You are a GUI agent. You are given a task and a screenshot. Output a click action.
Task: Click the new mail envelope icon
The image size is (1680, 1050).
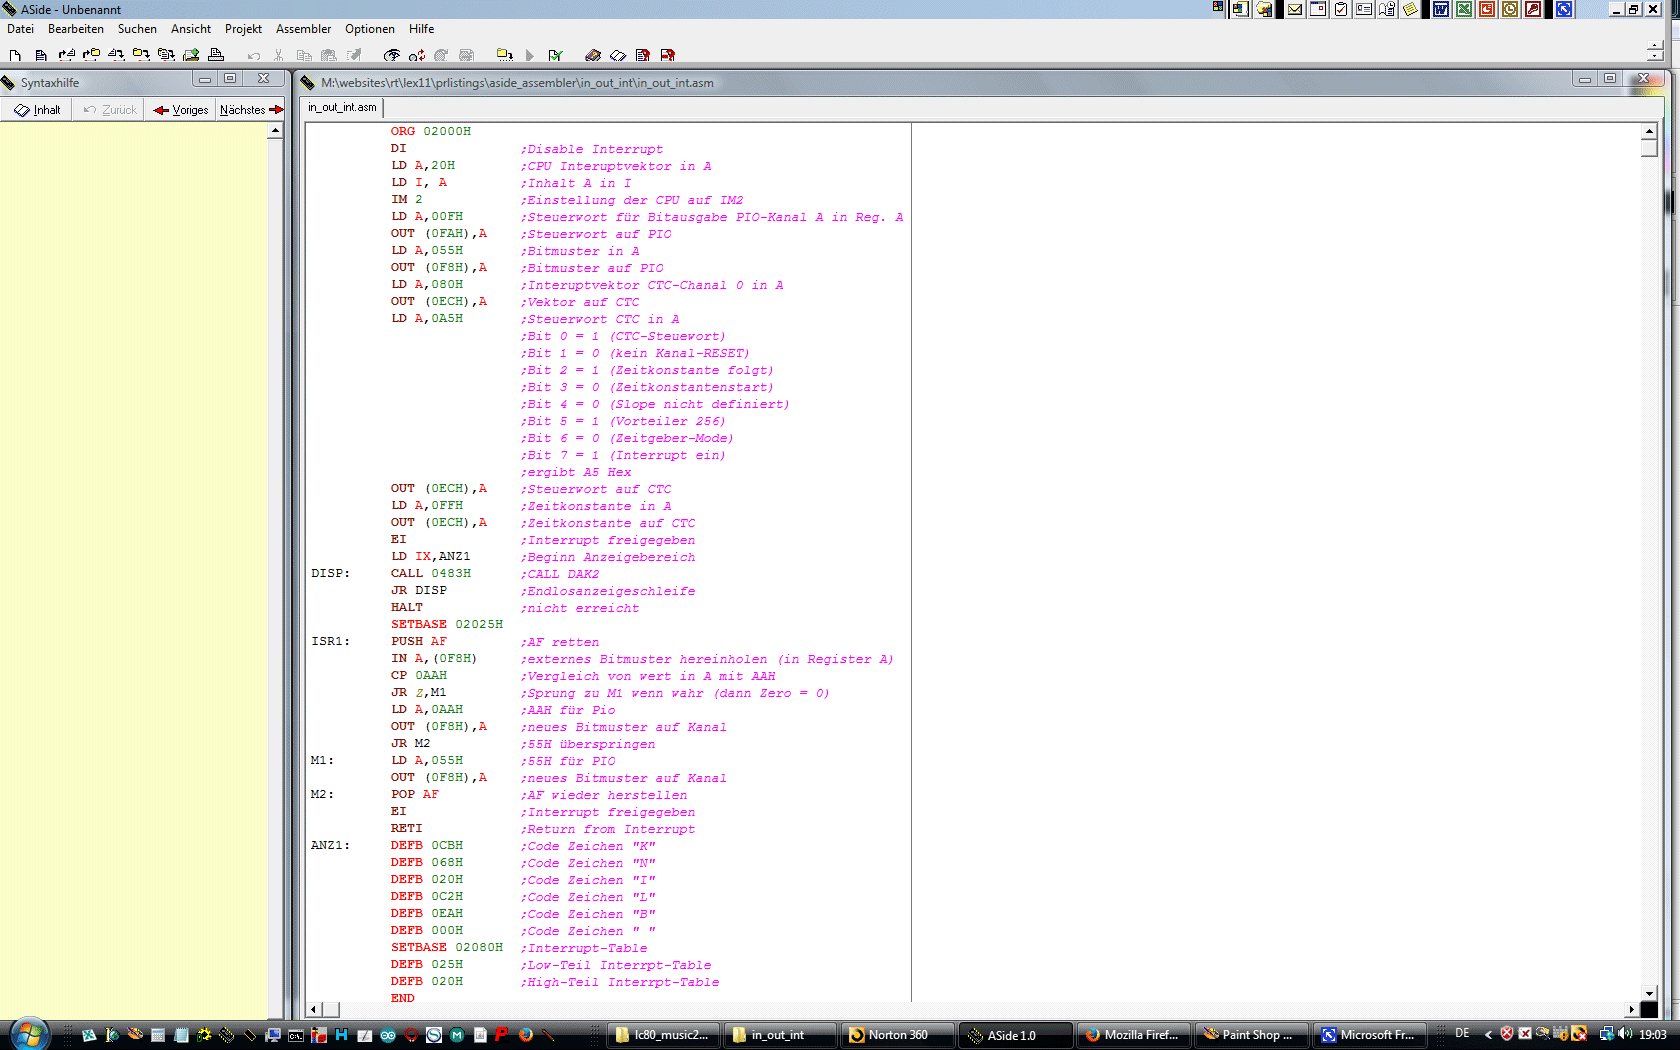(x=1295, y=9)
